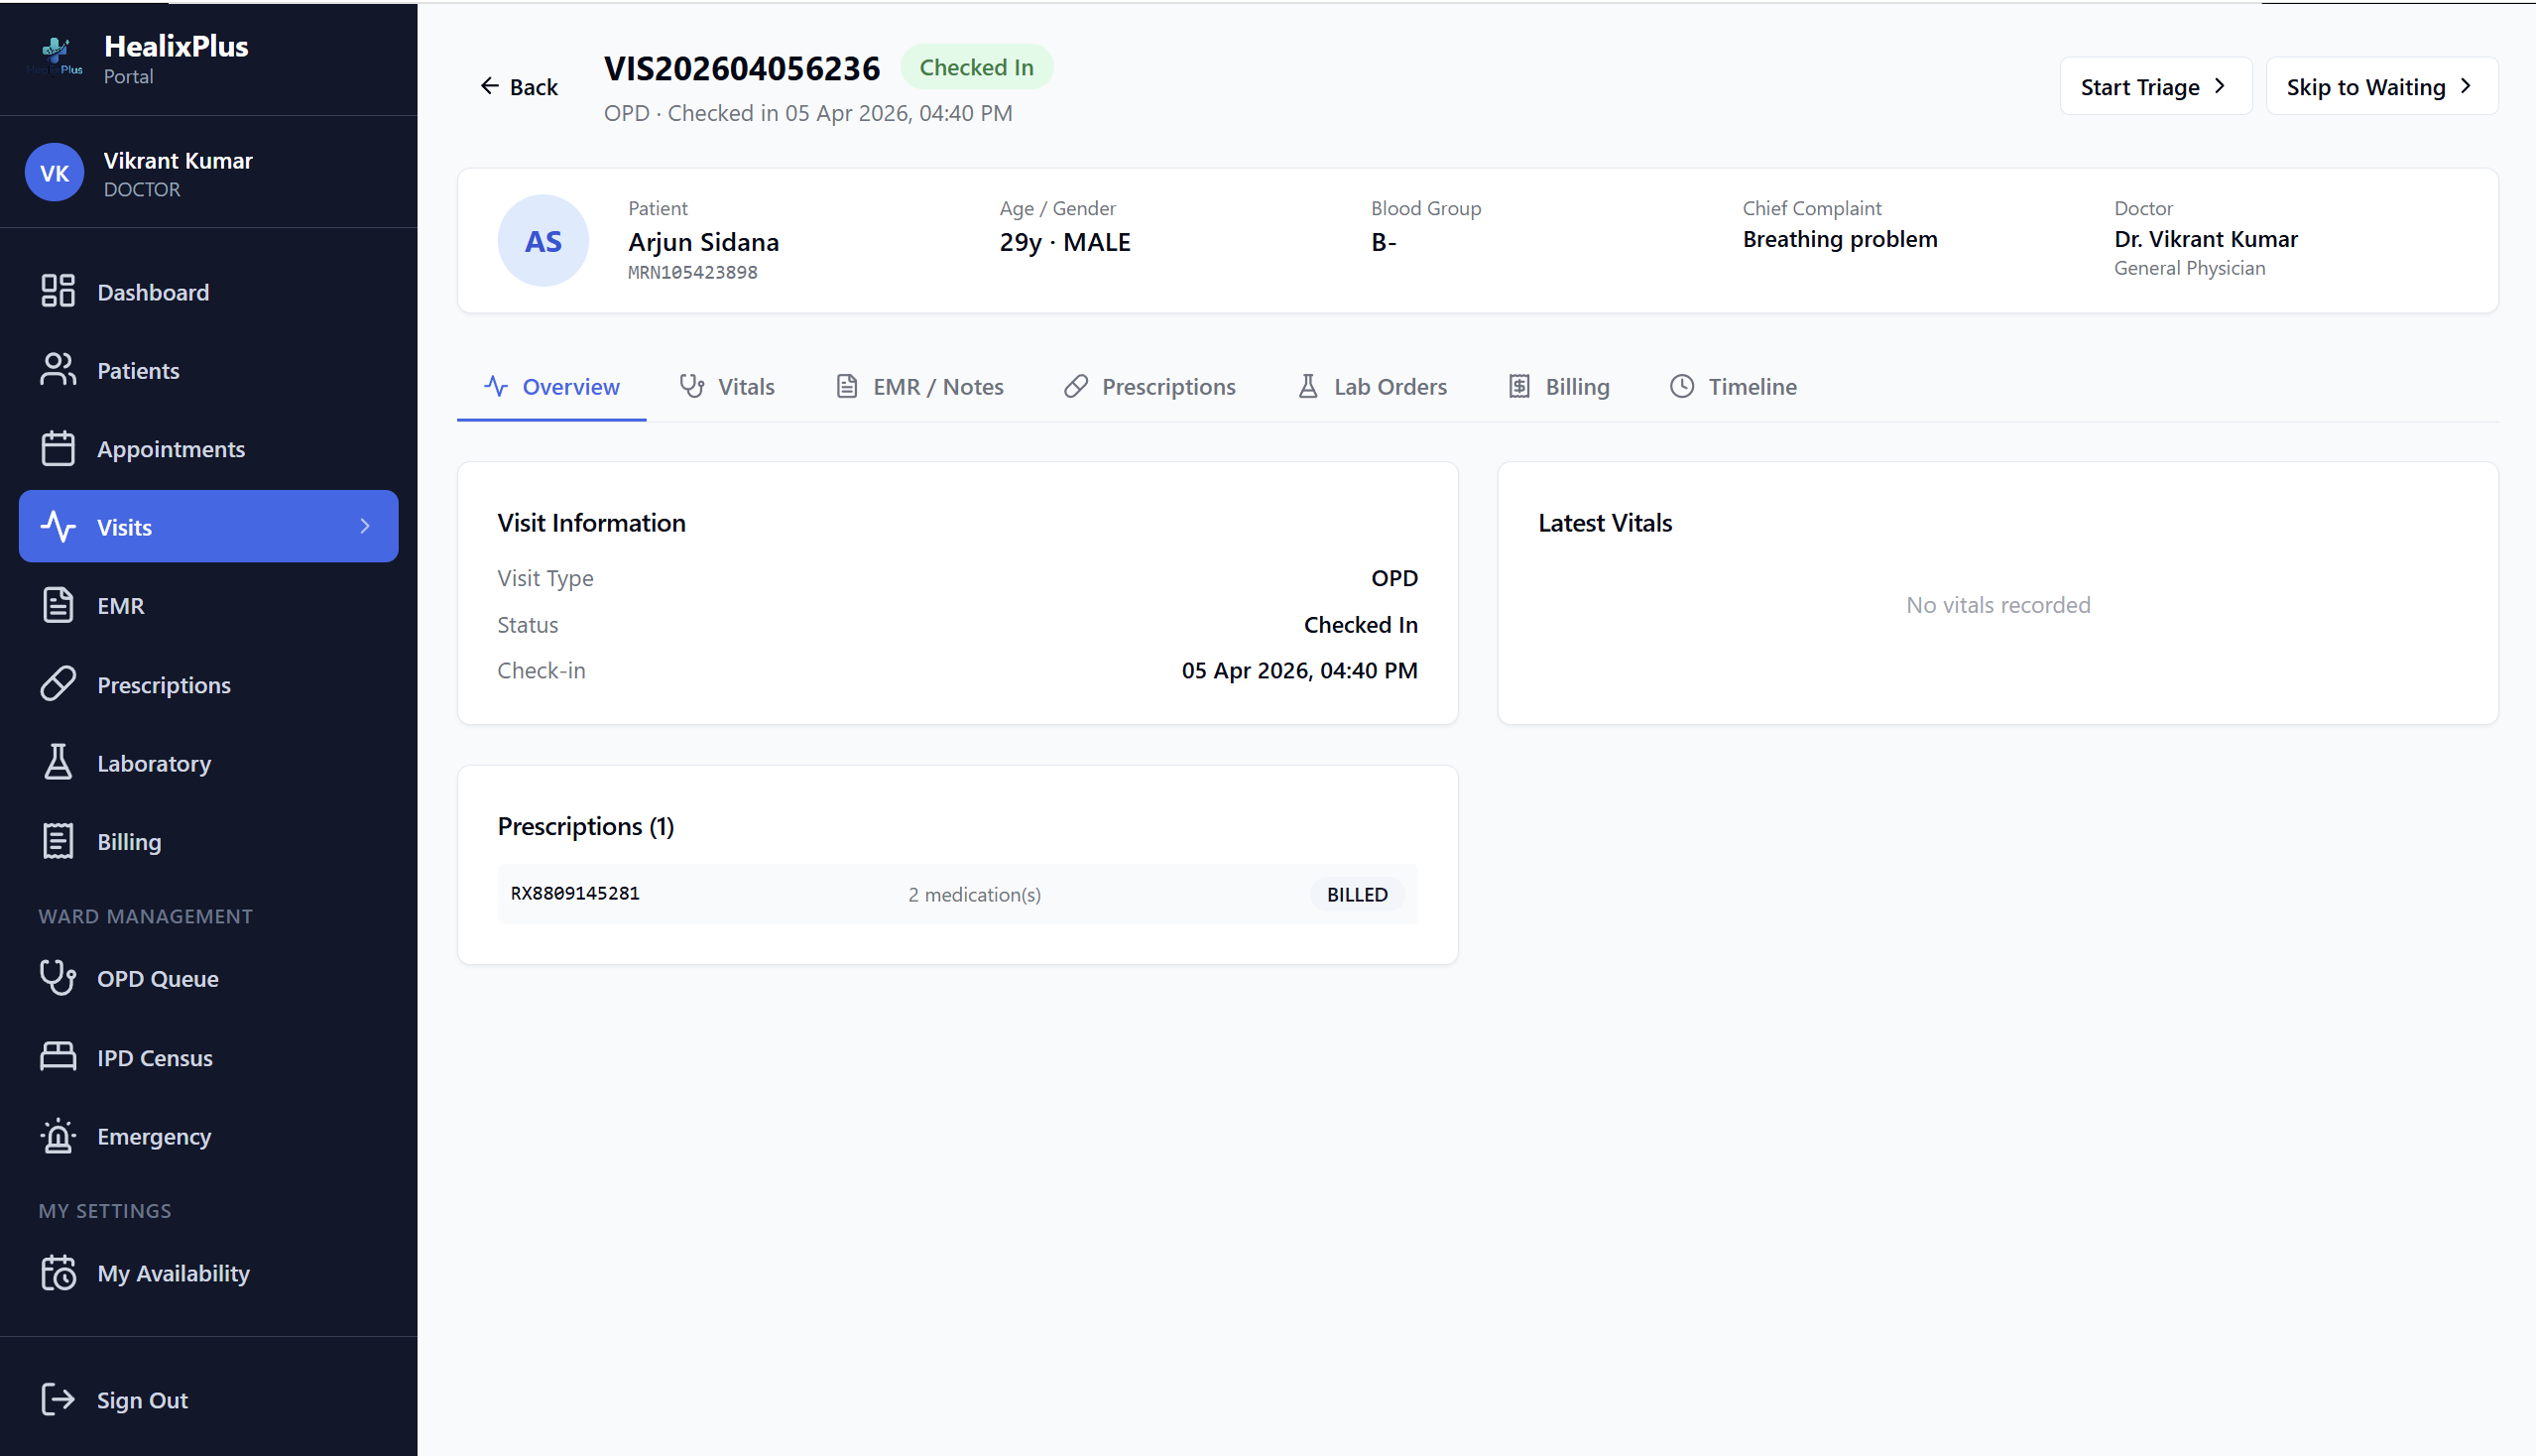Open the IPD Census bed icon
The width and height of the screenshot is (2536, 1456).
point(57,1057)
